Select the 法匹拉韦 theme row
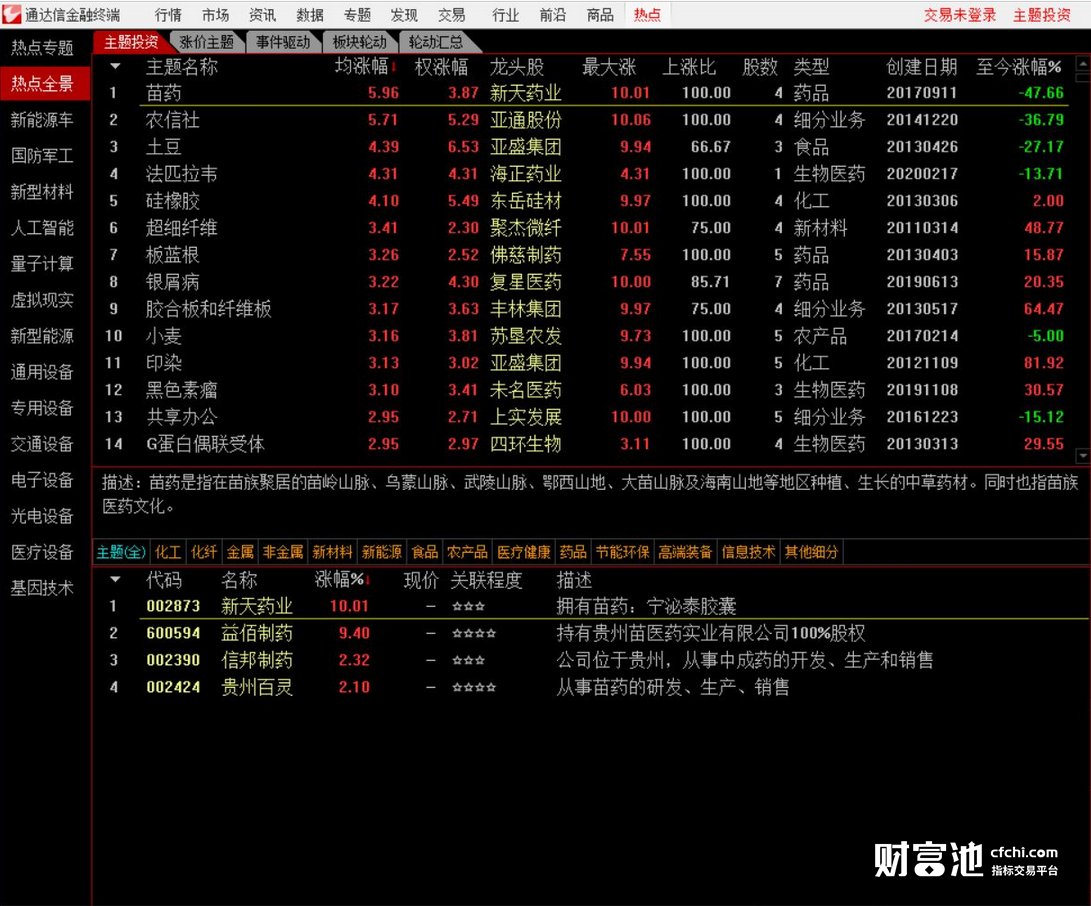Viewport: 1091px width, 906px height. (x=586, y=174)
